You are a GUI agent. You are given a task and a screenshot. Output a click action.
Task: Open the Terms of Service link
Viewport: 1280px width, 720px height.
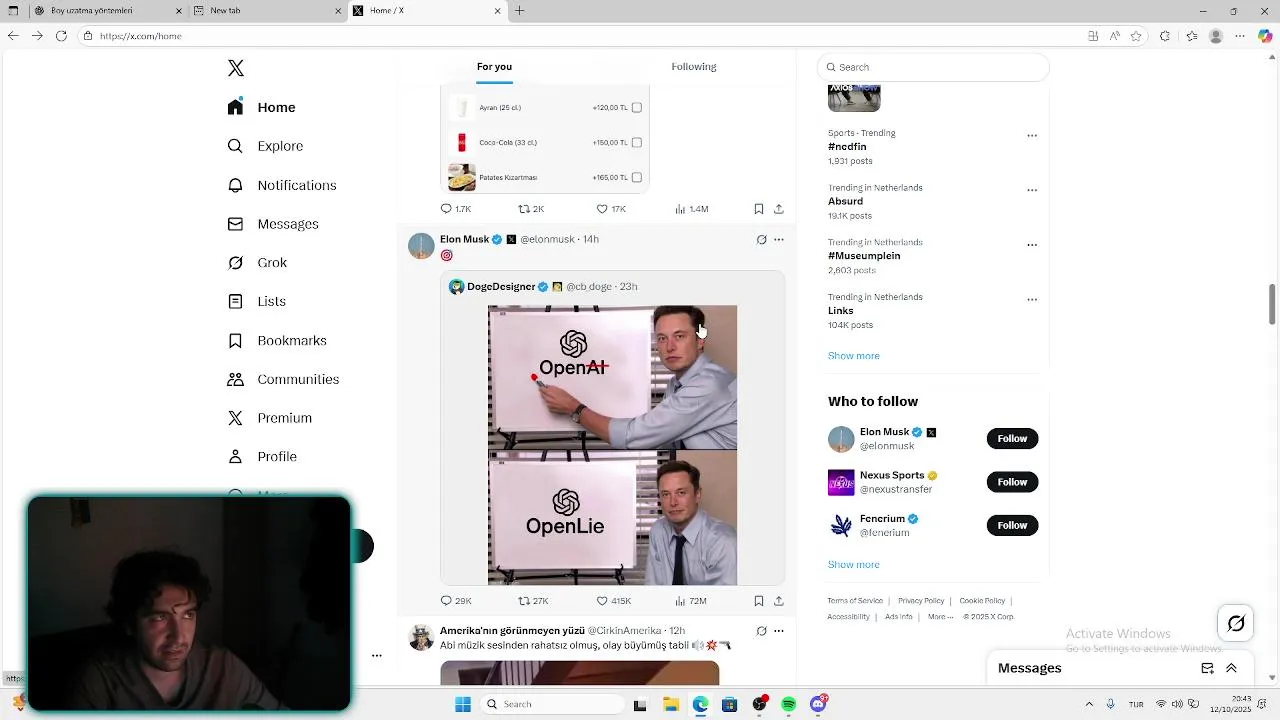855,601
